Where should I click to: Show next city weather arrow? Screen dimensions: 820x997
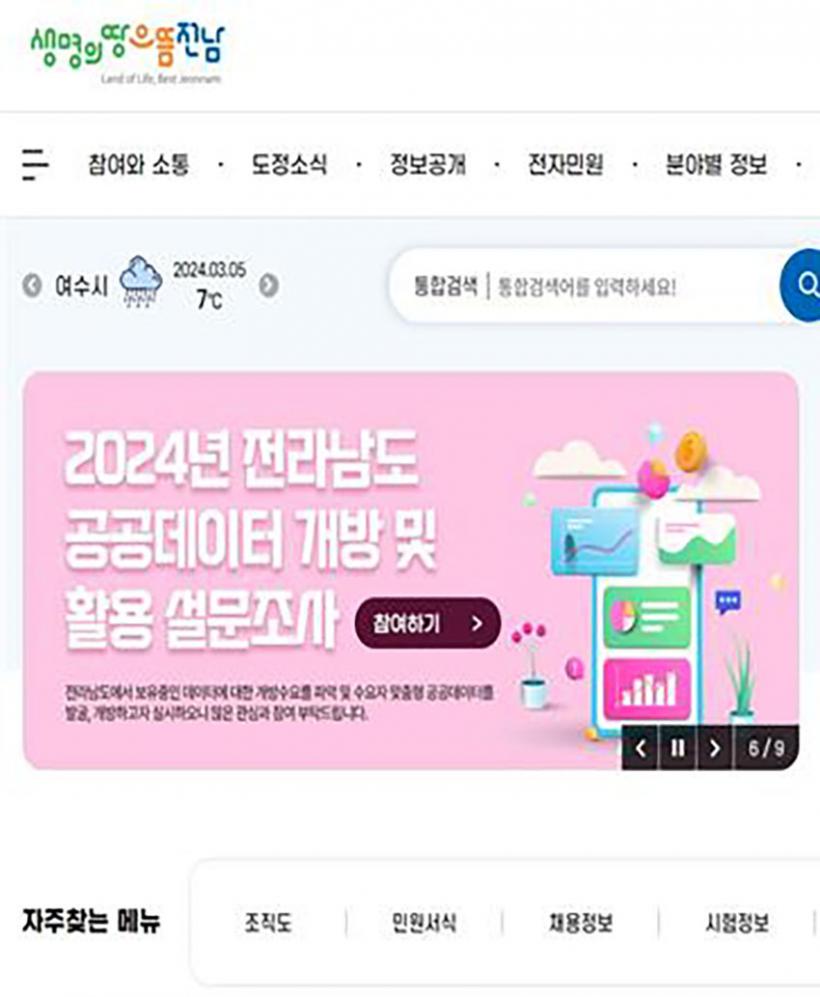269,285
